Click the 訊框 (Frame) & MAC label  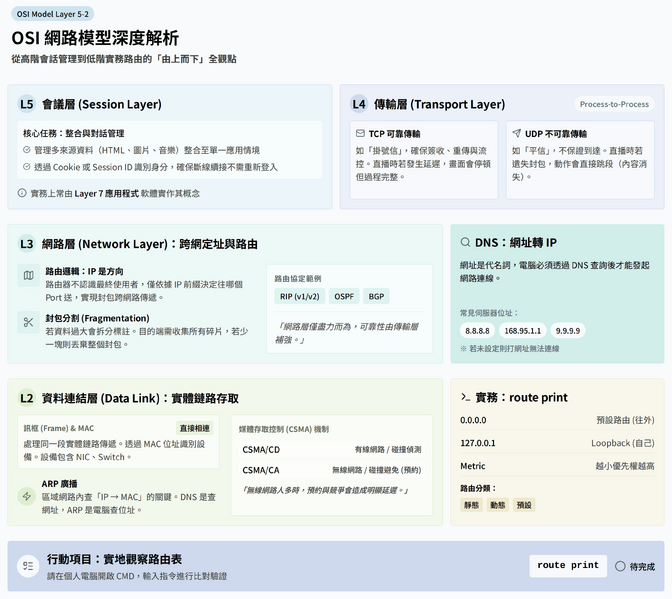click(59, 428)
